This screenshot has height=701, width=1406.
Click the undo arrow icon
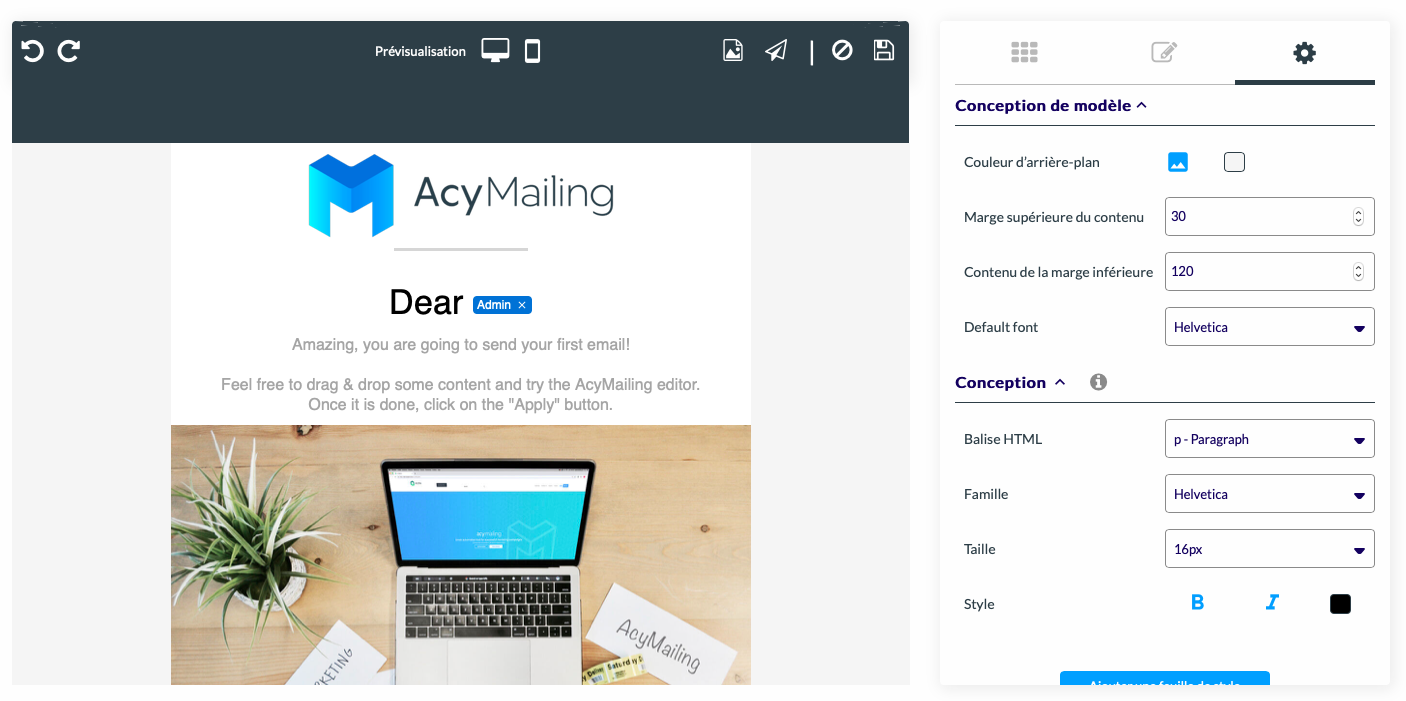point(32,50)
